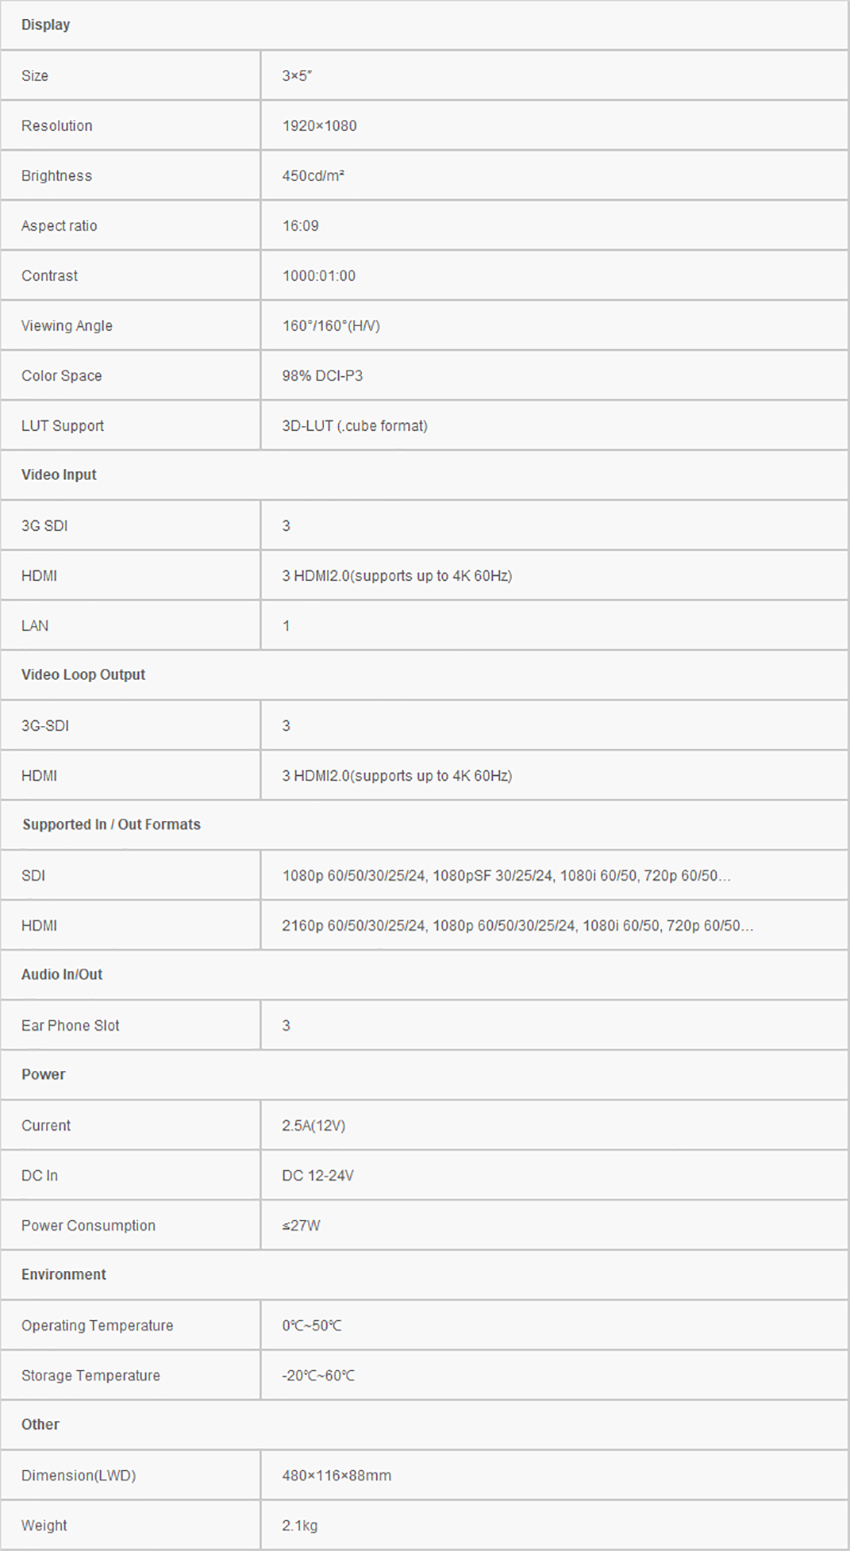The image size is (850, 1551).
Task: Click the 98% DCI-P3 value
Action: click(x=315, y=376)
